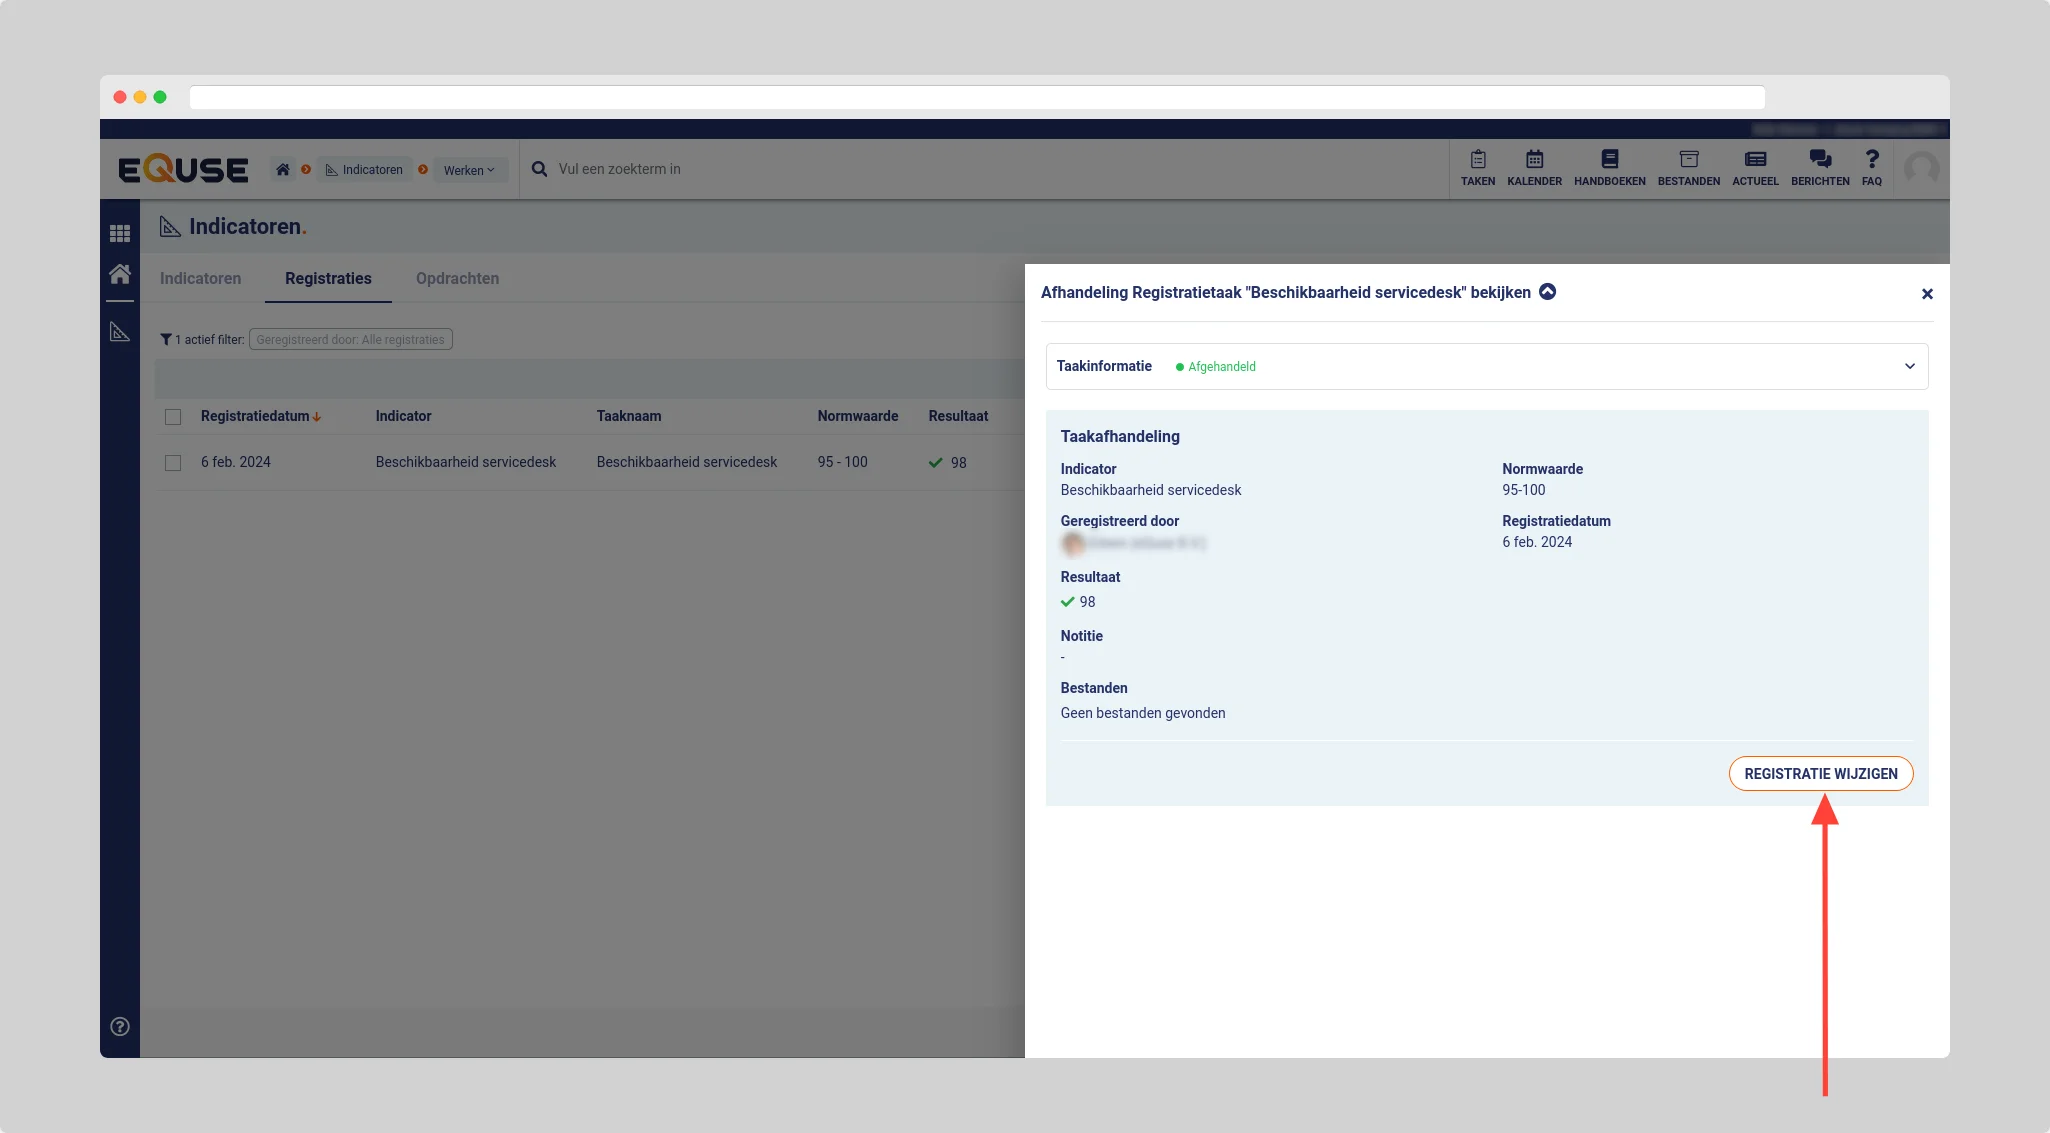Image resolution: width=2050 pixels, height=1133 pixels.
Task: Click the Geregistreerd door filter chip
Action: click(x=350, y=340)
